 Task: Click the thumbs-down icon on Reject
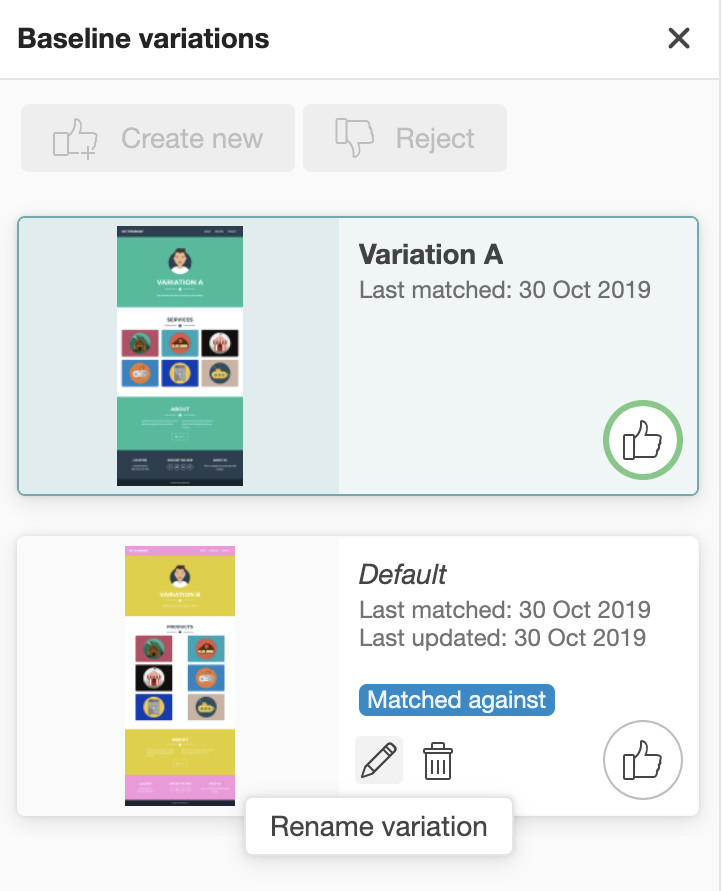click(354, 138)
